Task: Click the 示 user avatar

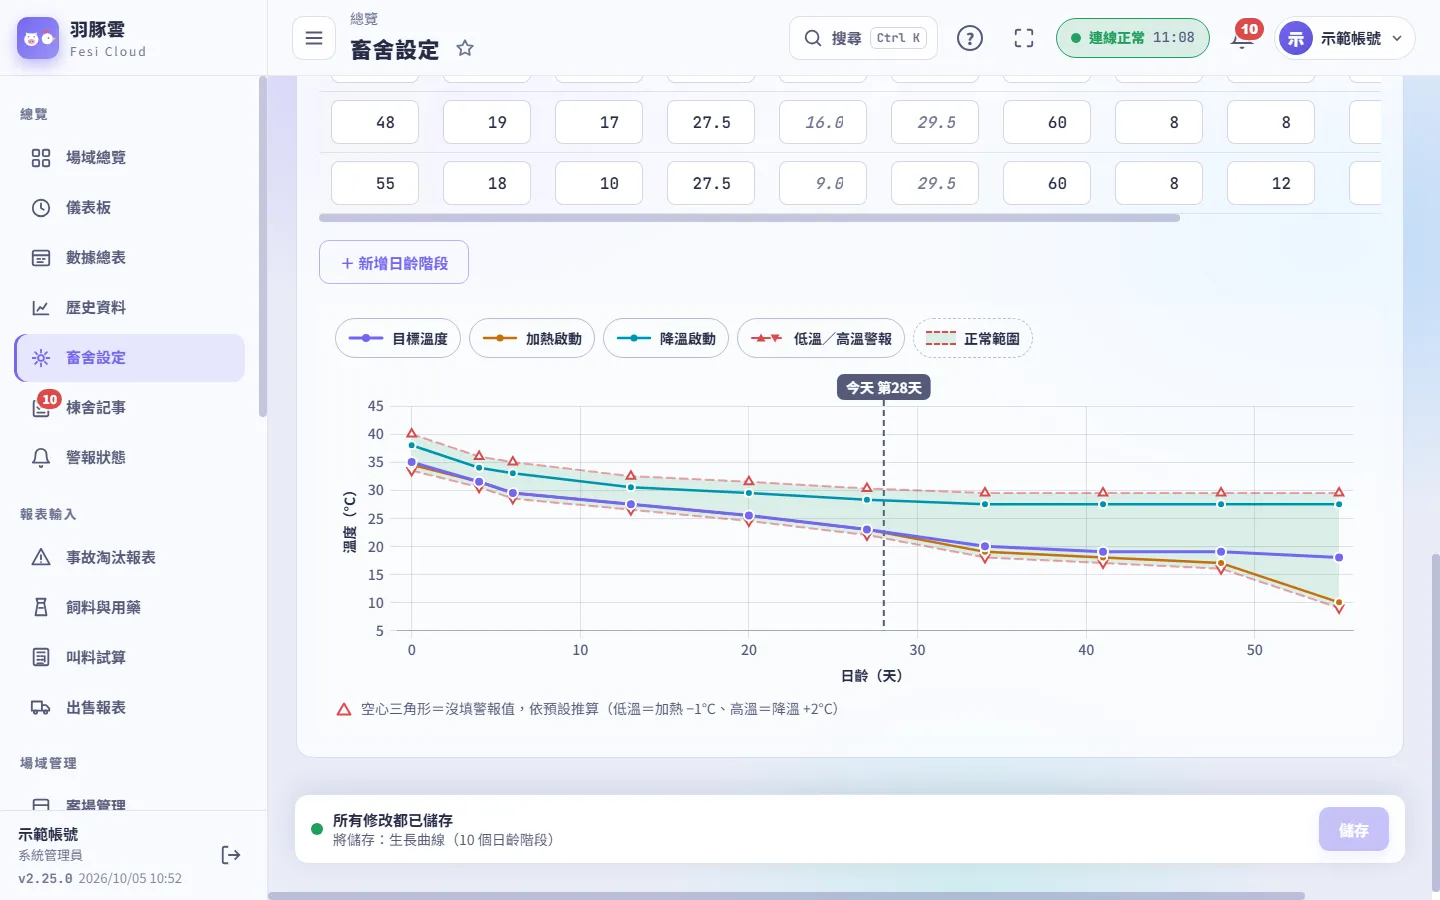Action: pos(1296,38)
